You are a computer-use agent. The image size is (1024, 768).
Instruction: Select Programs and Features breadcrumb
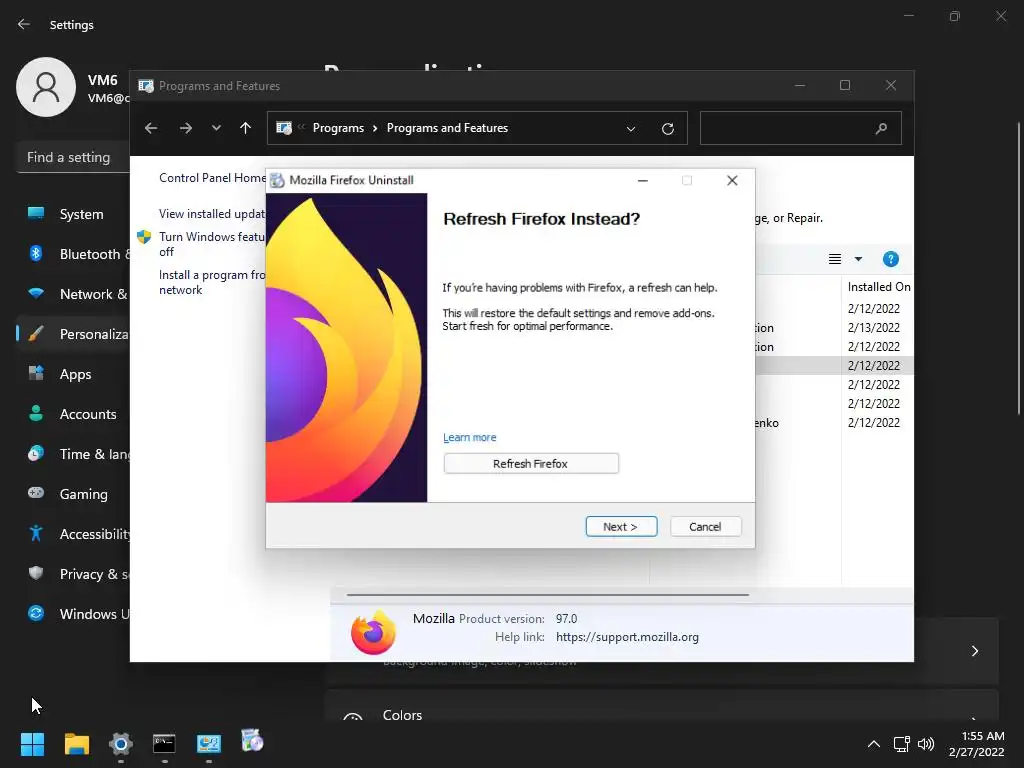coord(447,128)
